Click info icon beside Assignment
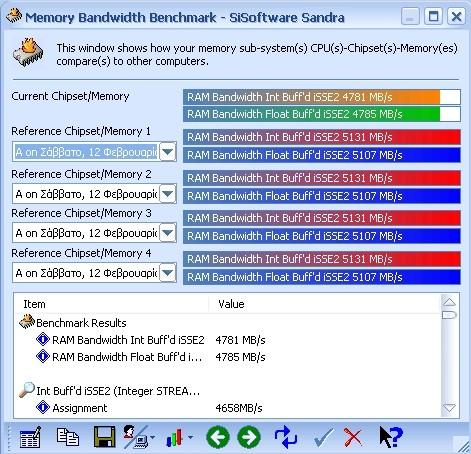 pos(43,407)
